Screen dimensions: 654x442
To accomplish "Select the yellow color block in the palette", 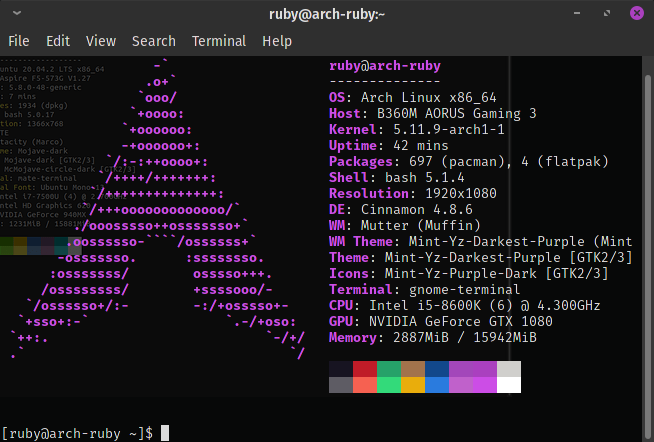I will (x=413, y=385).
